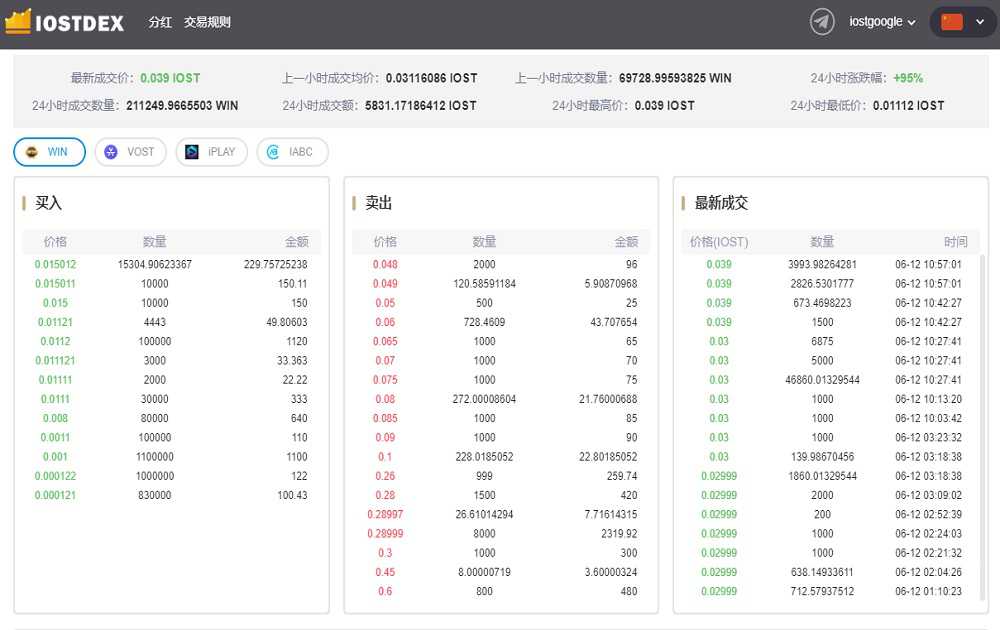Click buy price 0.000121
This screenshot has height=630, width=1000.
coord(55,495)
